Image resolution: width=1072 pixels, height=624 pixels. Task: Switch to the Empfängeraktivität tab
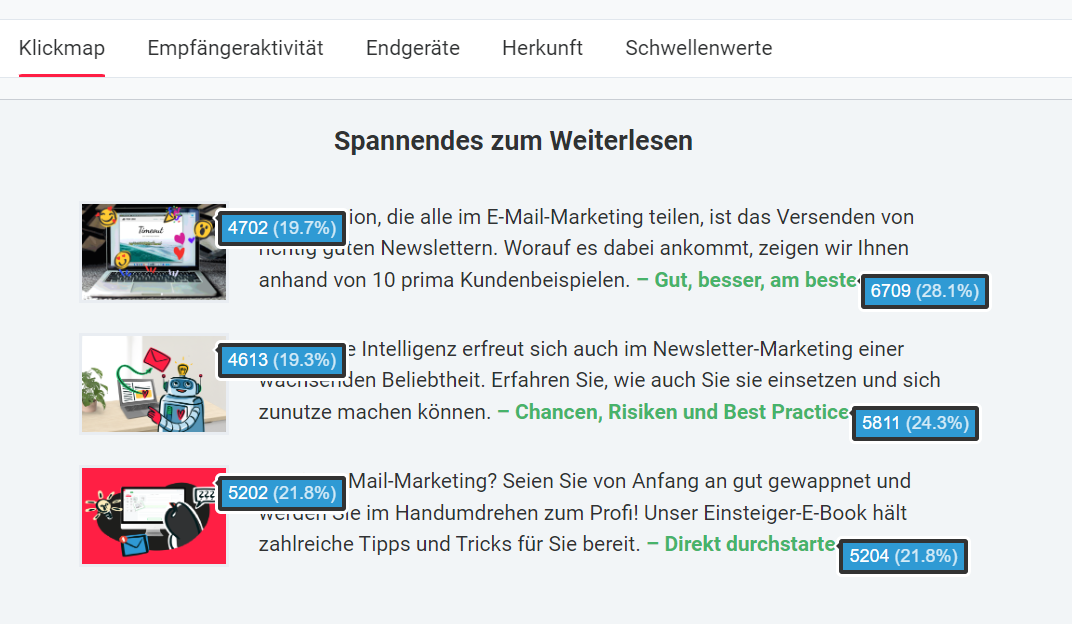235,48
